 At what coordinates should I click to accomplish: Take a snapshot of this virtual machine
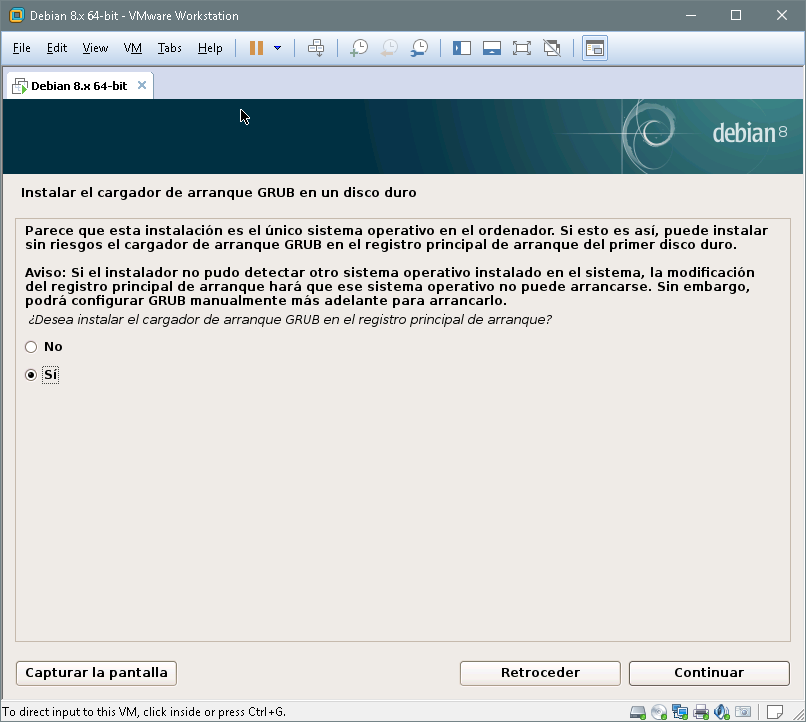coord(359,48)
